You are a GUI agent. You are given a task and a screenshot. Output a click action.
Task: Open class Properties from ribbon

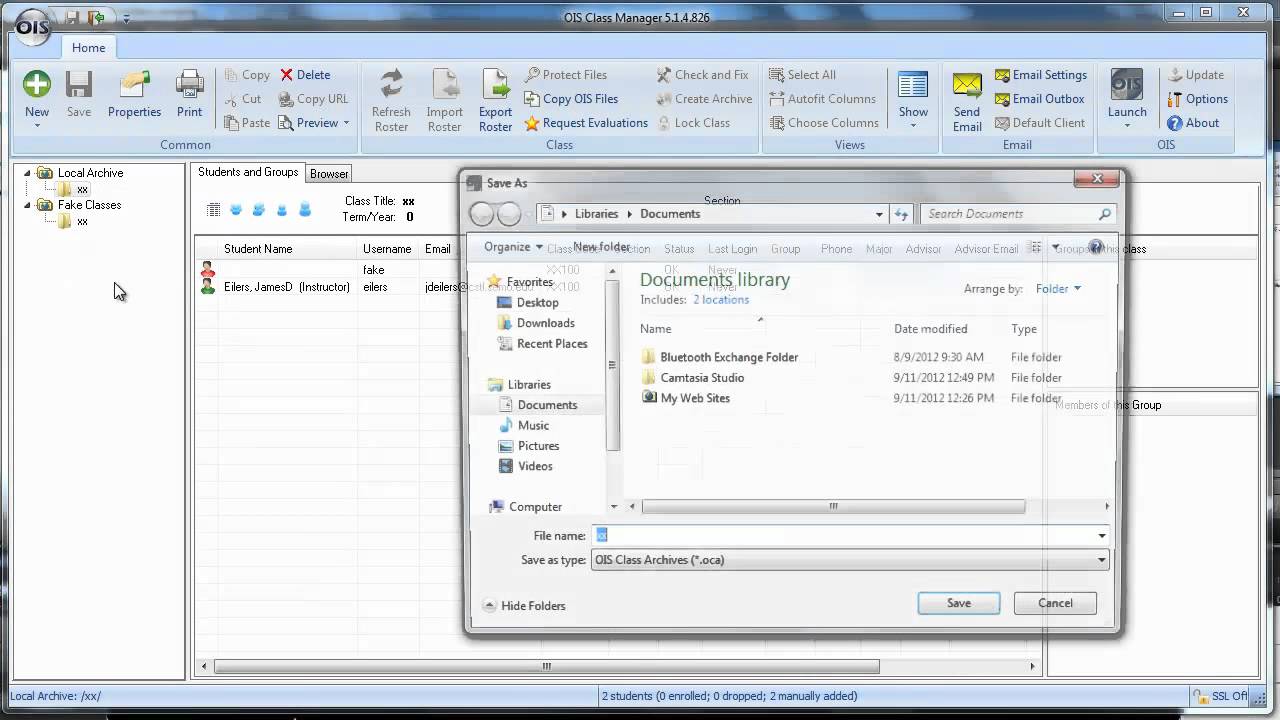point(134,95)
